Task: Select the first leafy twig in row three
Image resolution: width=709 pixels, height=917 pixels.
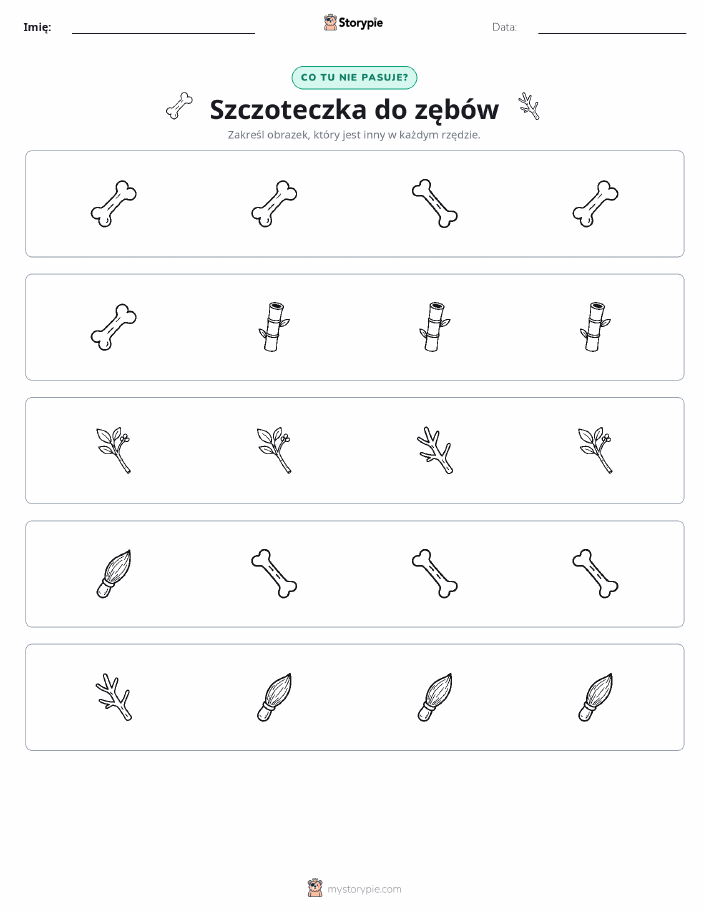Action: (113, 450)
